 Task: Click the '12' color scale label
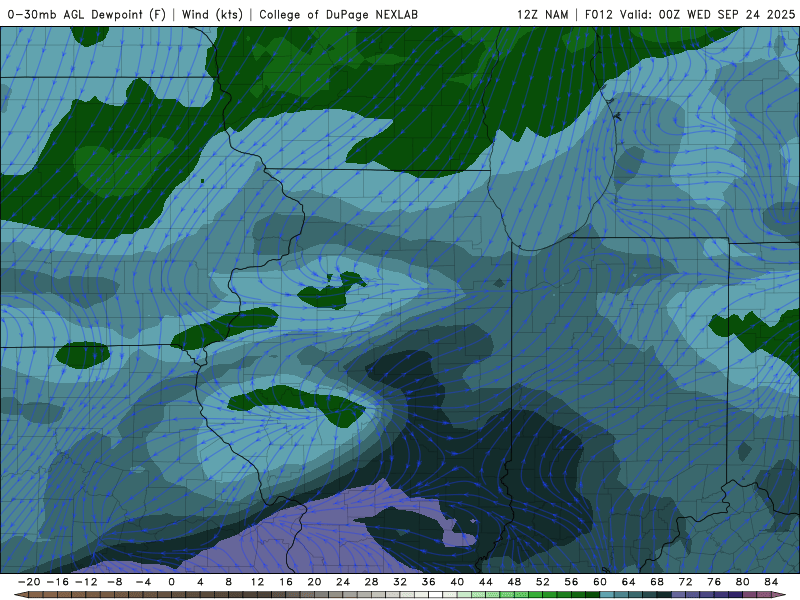click(257, 582)
